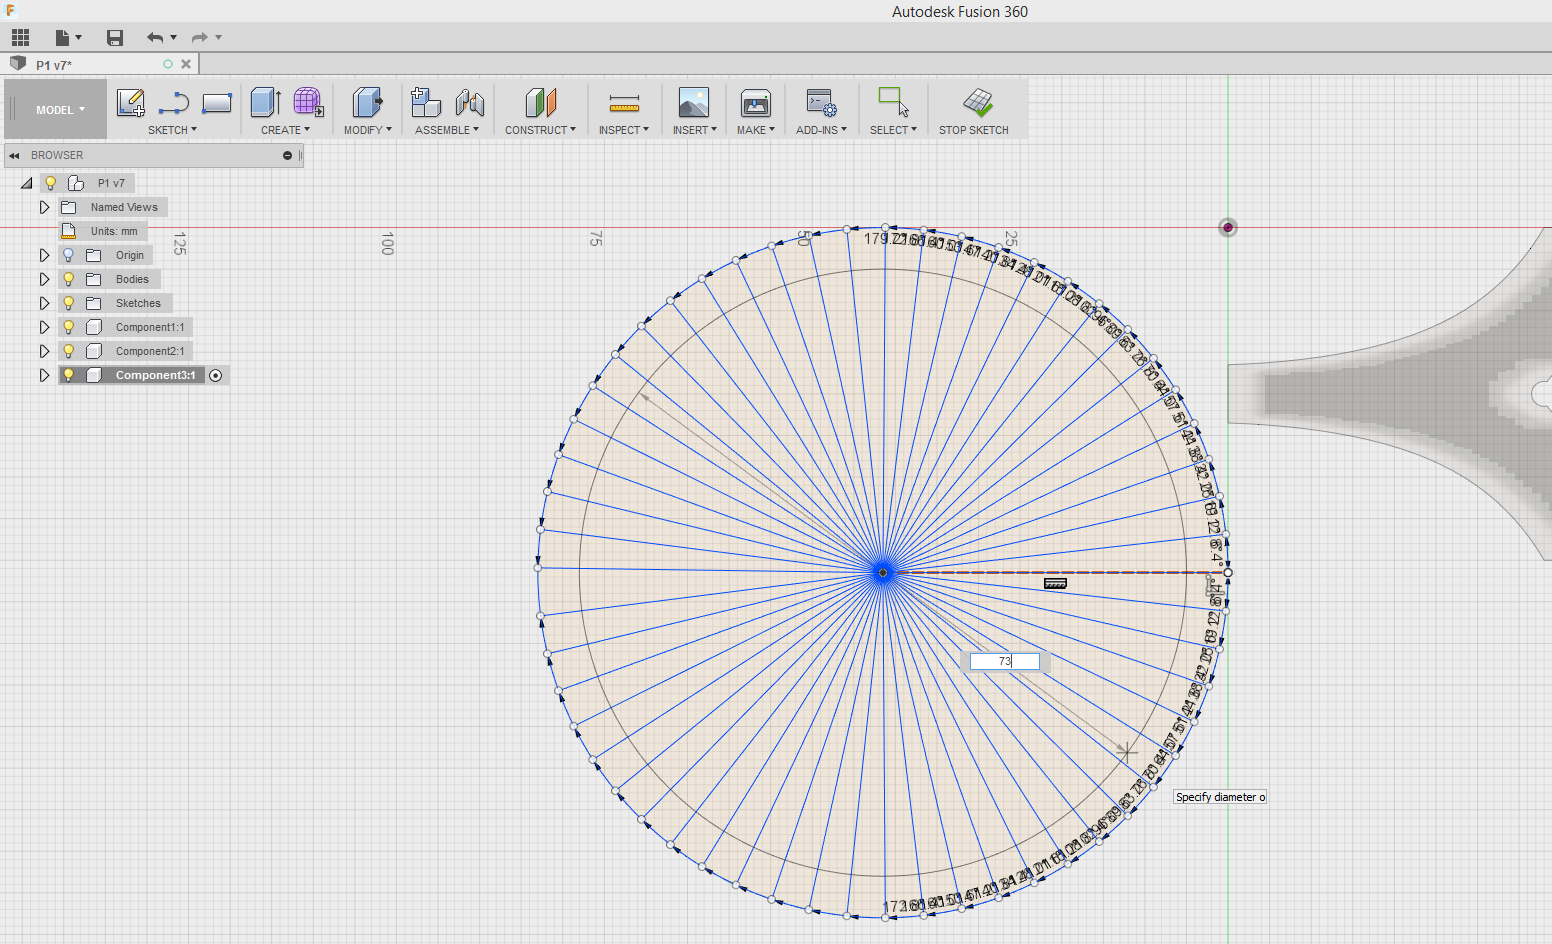Click the Autodesk Fusion 360 app icon
The height and width of the screenshot is (944, 1552).
11,10
